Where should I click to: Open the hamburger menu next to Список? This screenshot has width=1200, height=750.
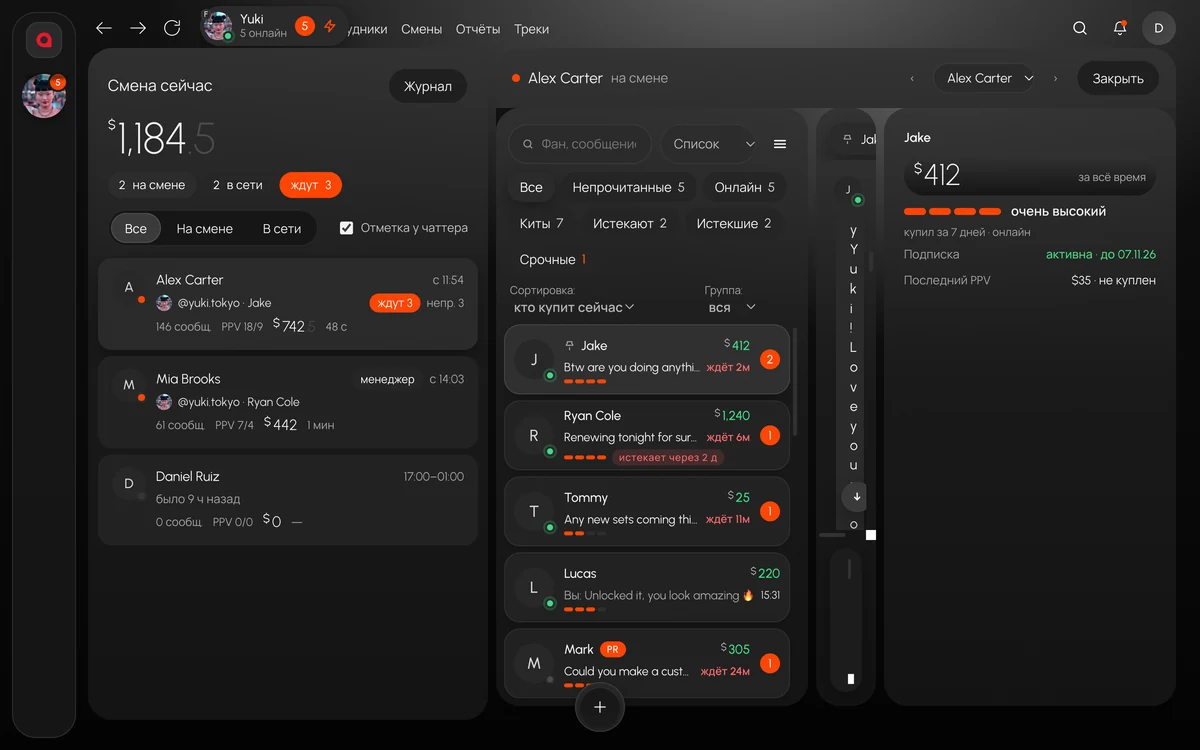click(780, 144)
